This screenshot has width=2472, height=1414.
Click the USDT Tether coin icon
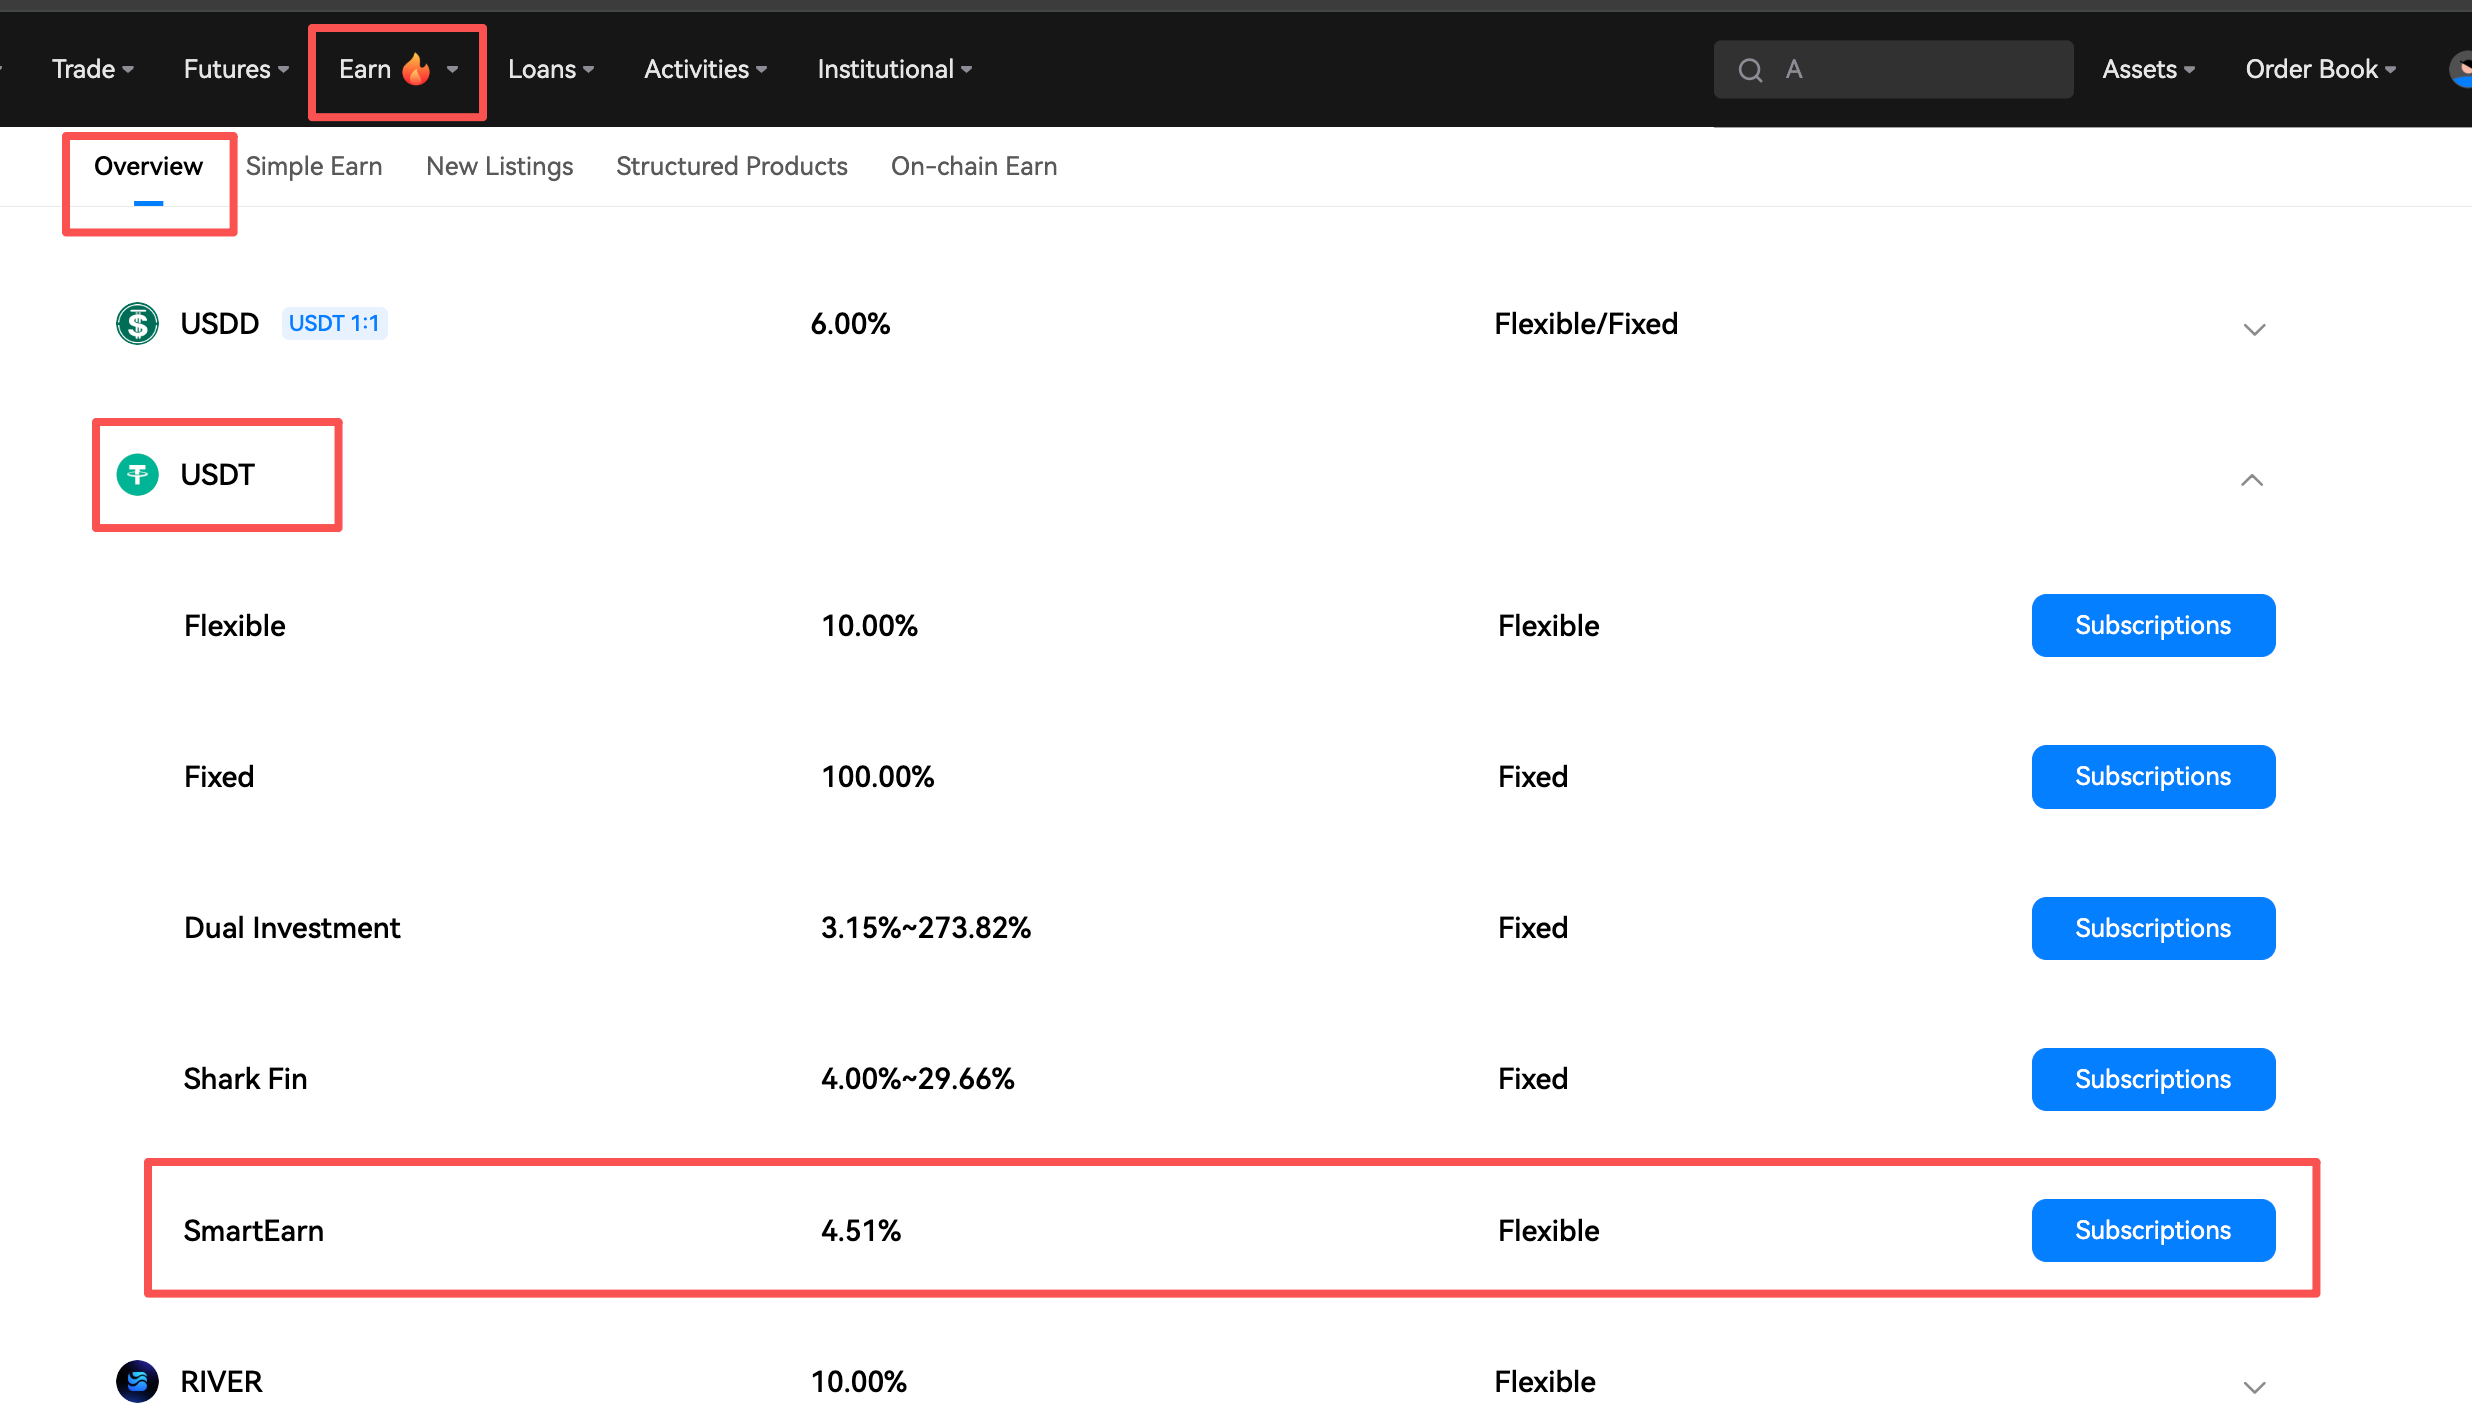click(137, 474)
